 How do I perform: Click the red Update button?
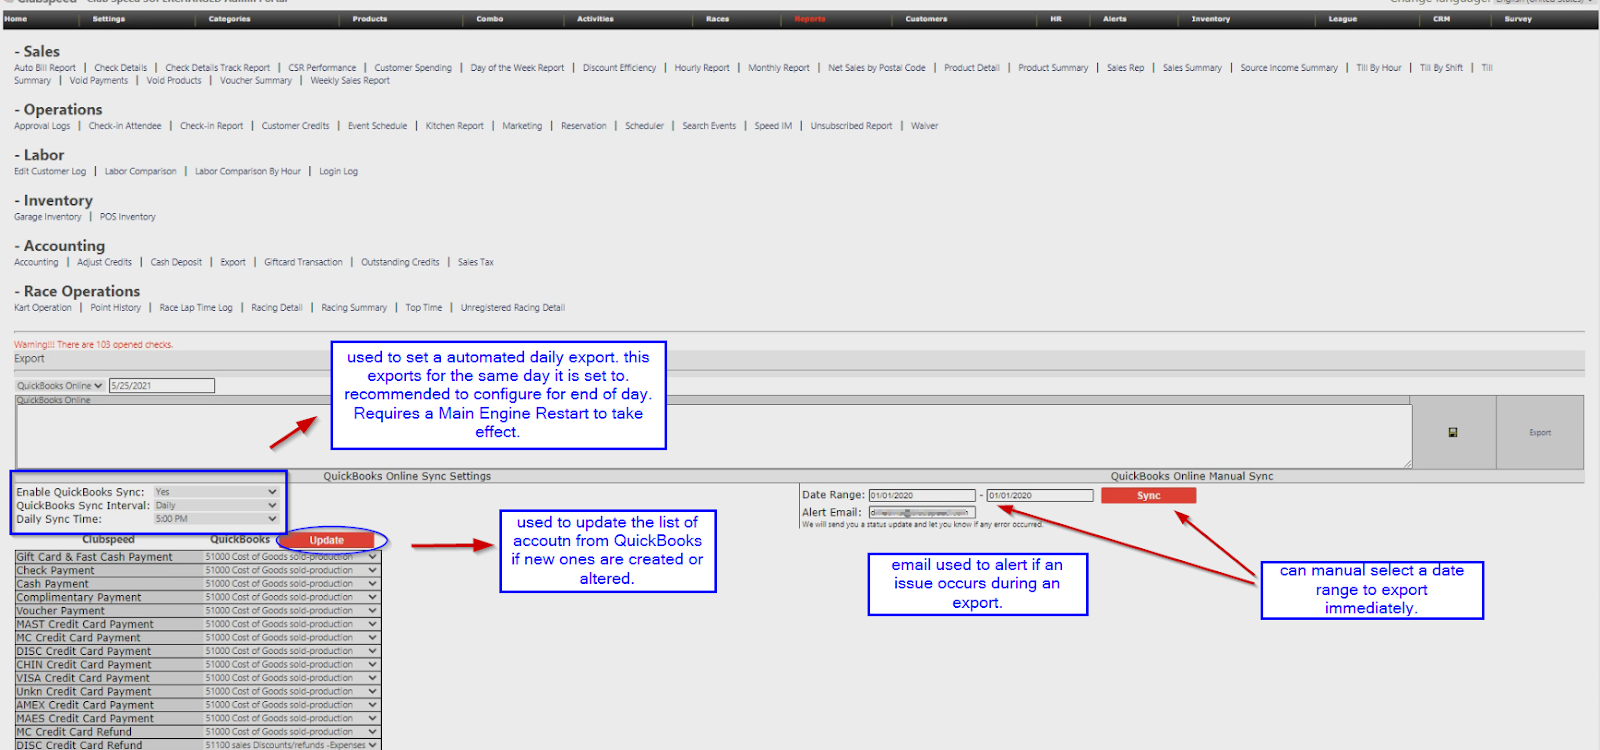[327, 540]
